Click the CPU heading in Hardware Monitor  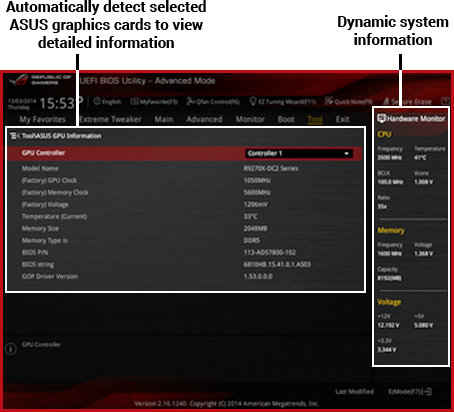(x=384, y=134)
